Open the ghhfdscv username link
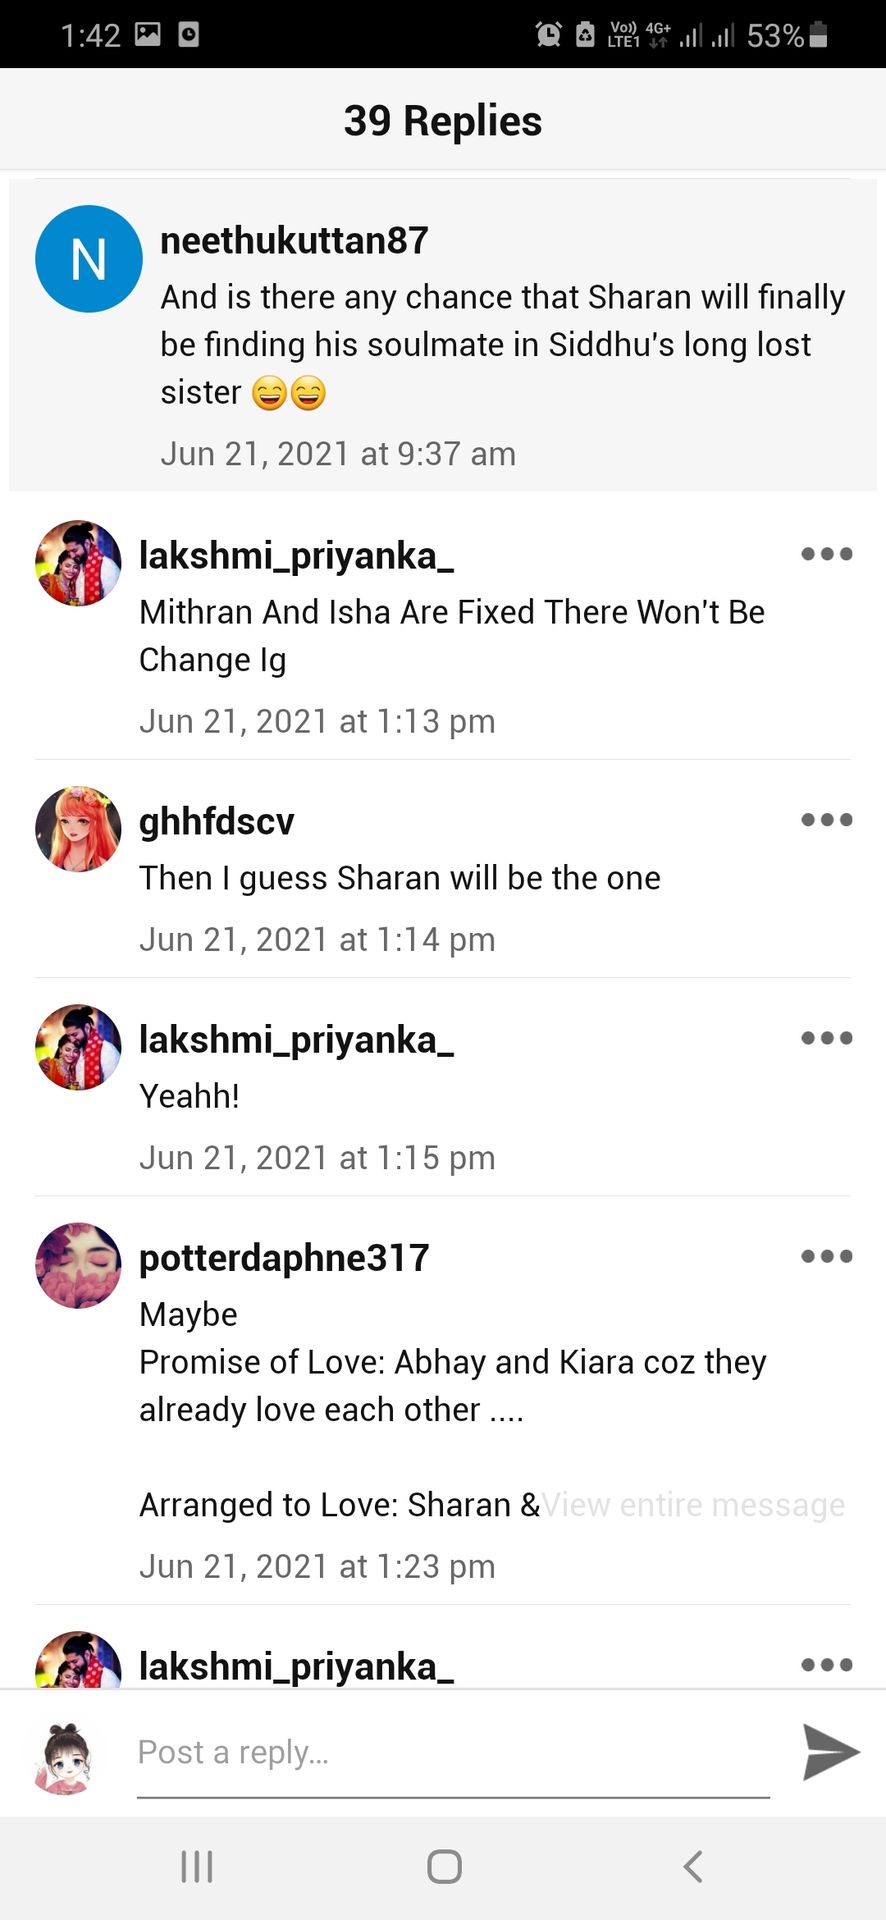Viewport: 886px width, 1920px height. [217, 822]
